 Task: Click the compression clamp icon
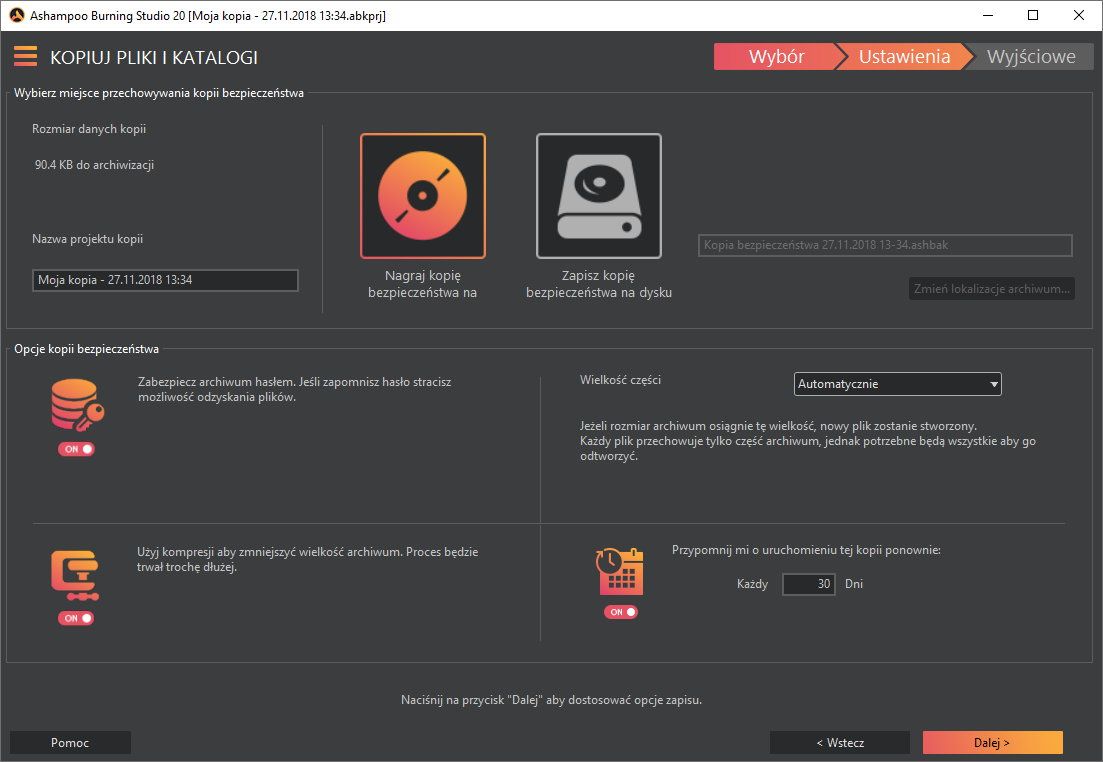coord(75,576)
